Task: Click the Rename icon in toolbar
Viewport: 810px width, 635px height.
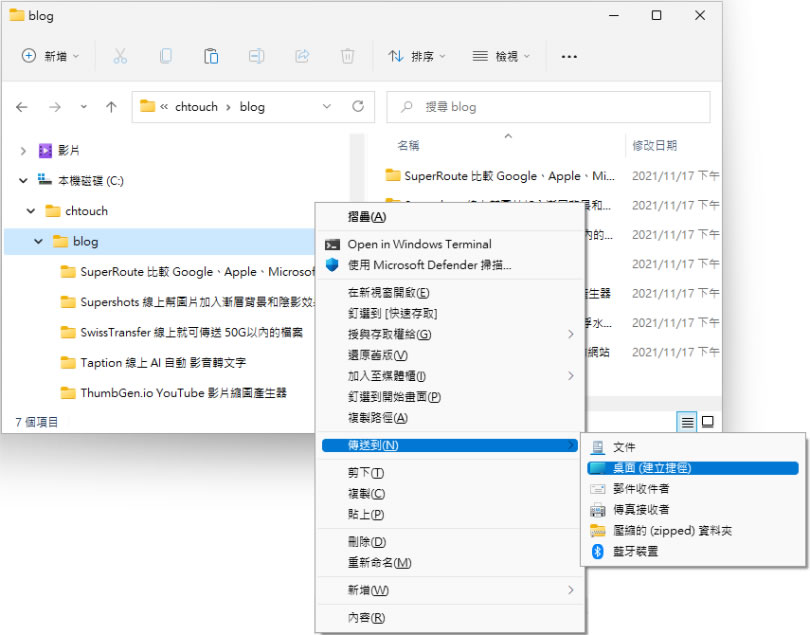Action: [256, 56]
